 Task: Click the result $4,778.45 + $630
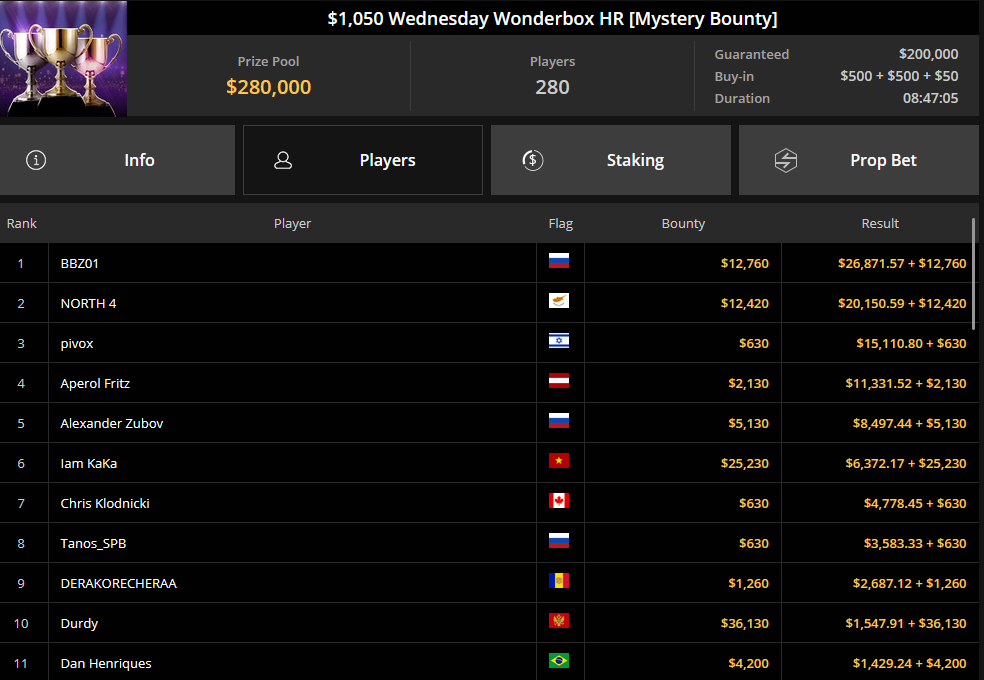(x=915, y=504)
